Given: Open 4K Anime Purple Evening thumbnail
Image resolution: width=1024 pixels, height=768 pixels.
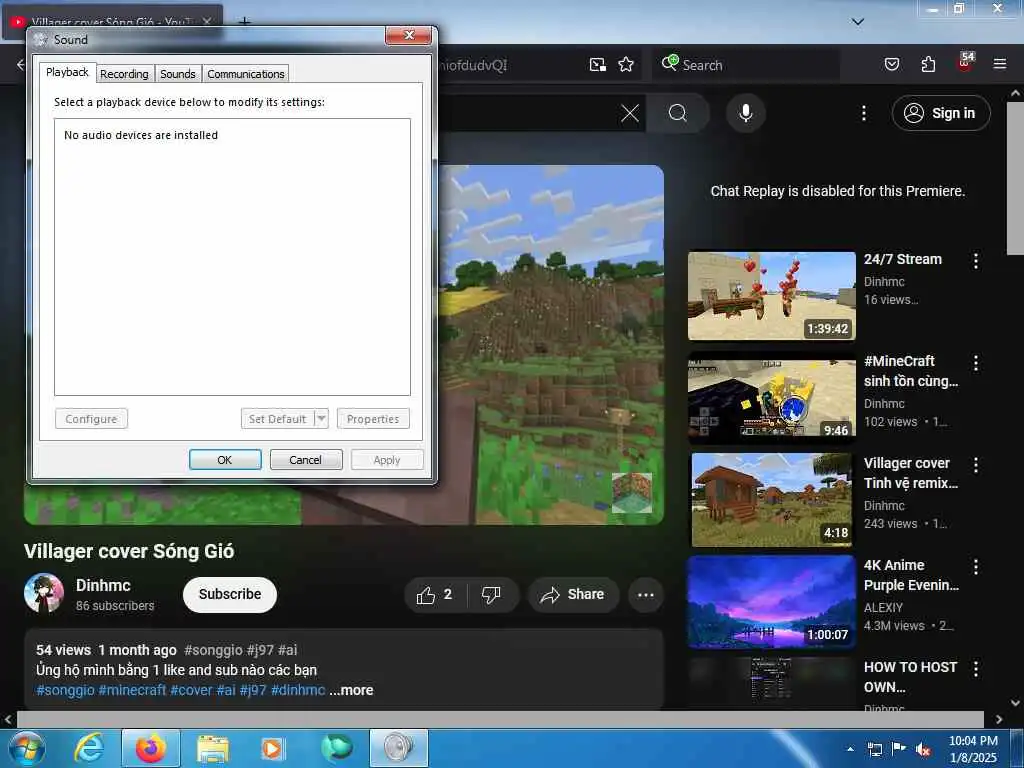Looking at the screenshot, I should coord(771,601).
